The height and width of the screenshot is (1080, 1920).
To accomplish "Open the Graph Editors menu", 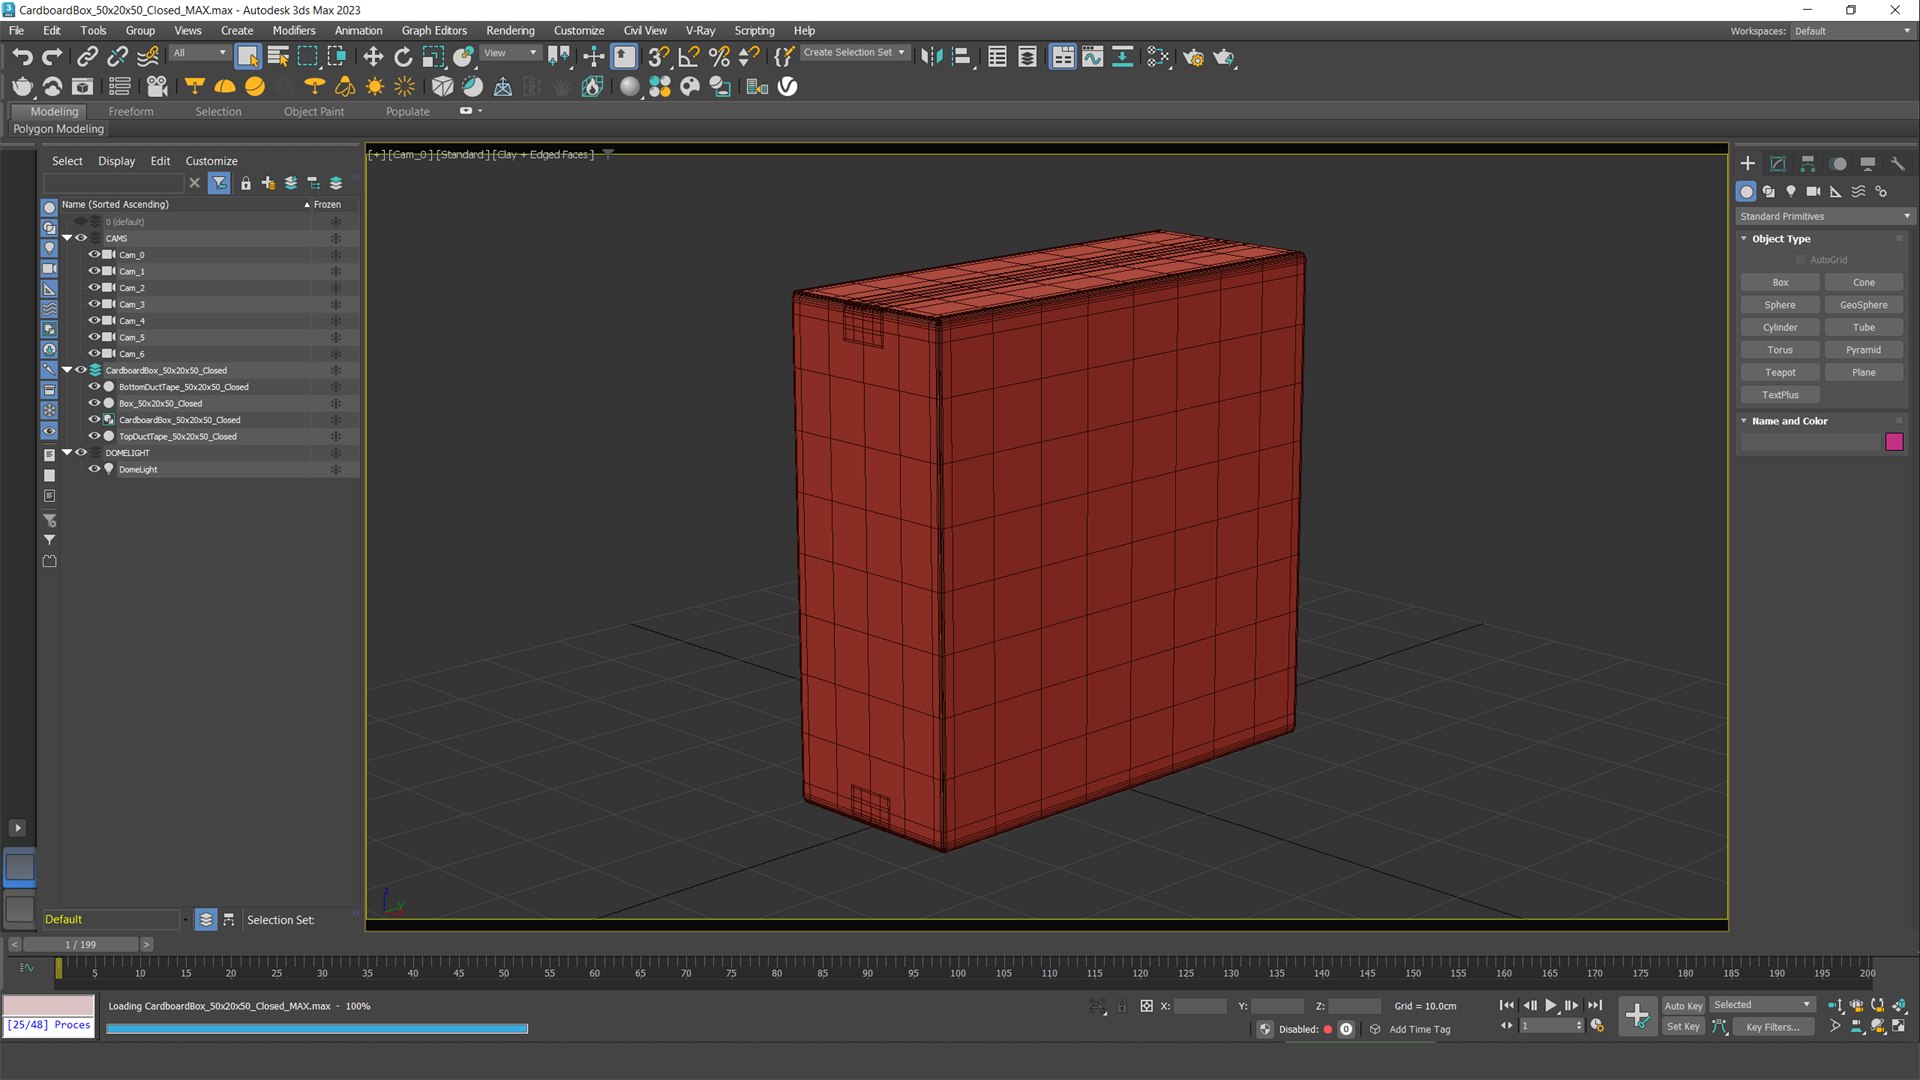I will click(434, 31).
